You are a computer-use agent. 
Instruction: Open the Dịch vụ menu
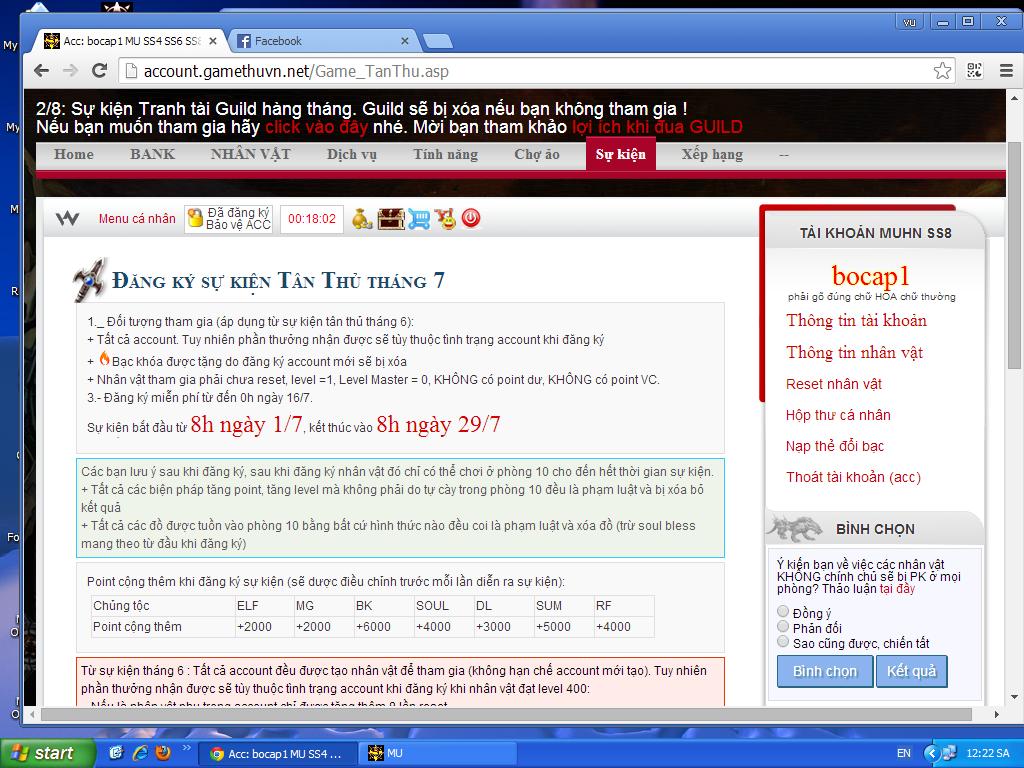point(351,155)
